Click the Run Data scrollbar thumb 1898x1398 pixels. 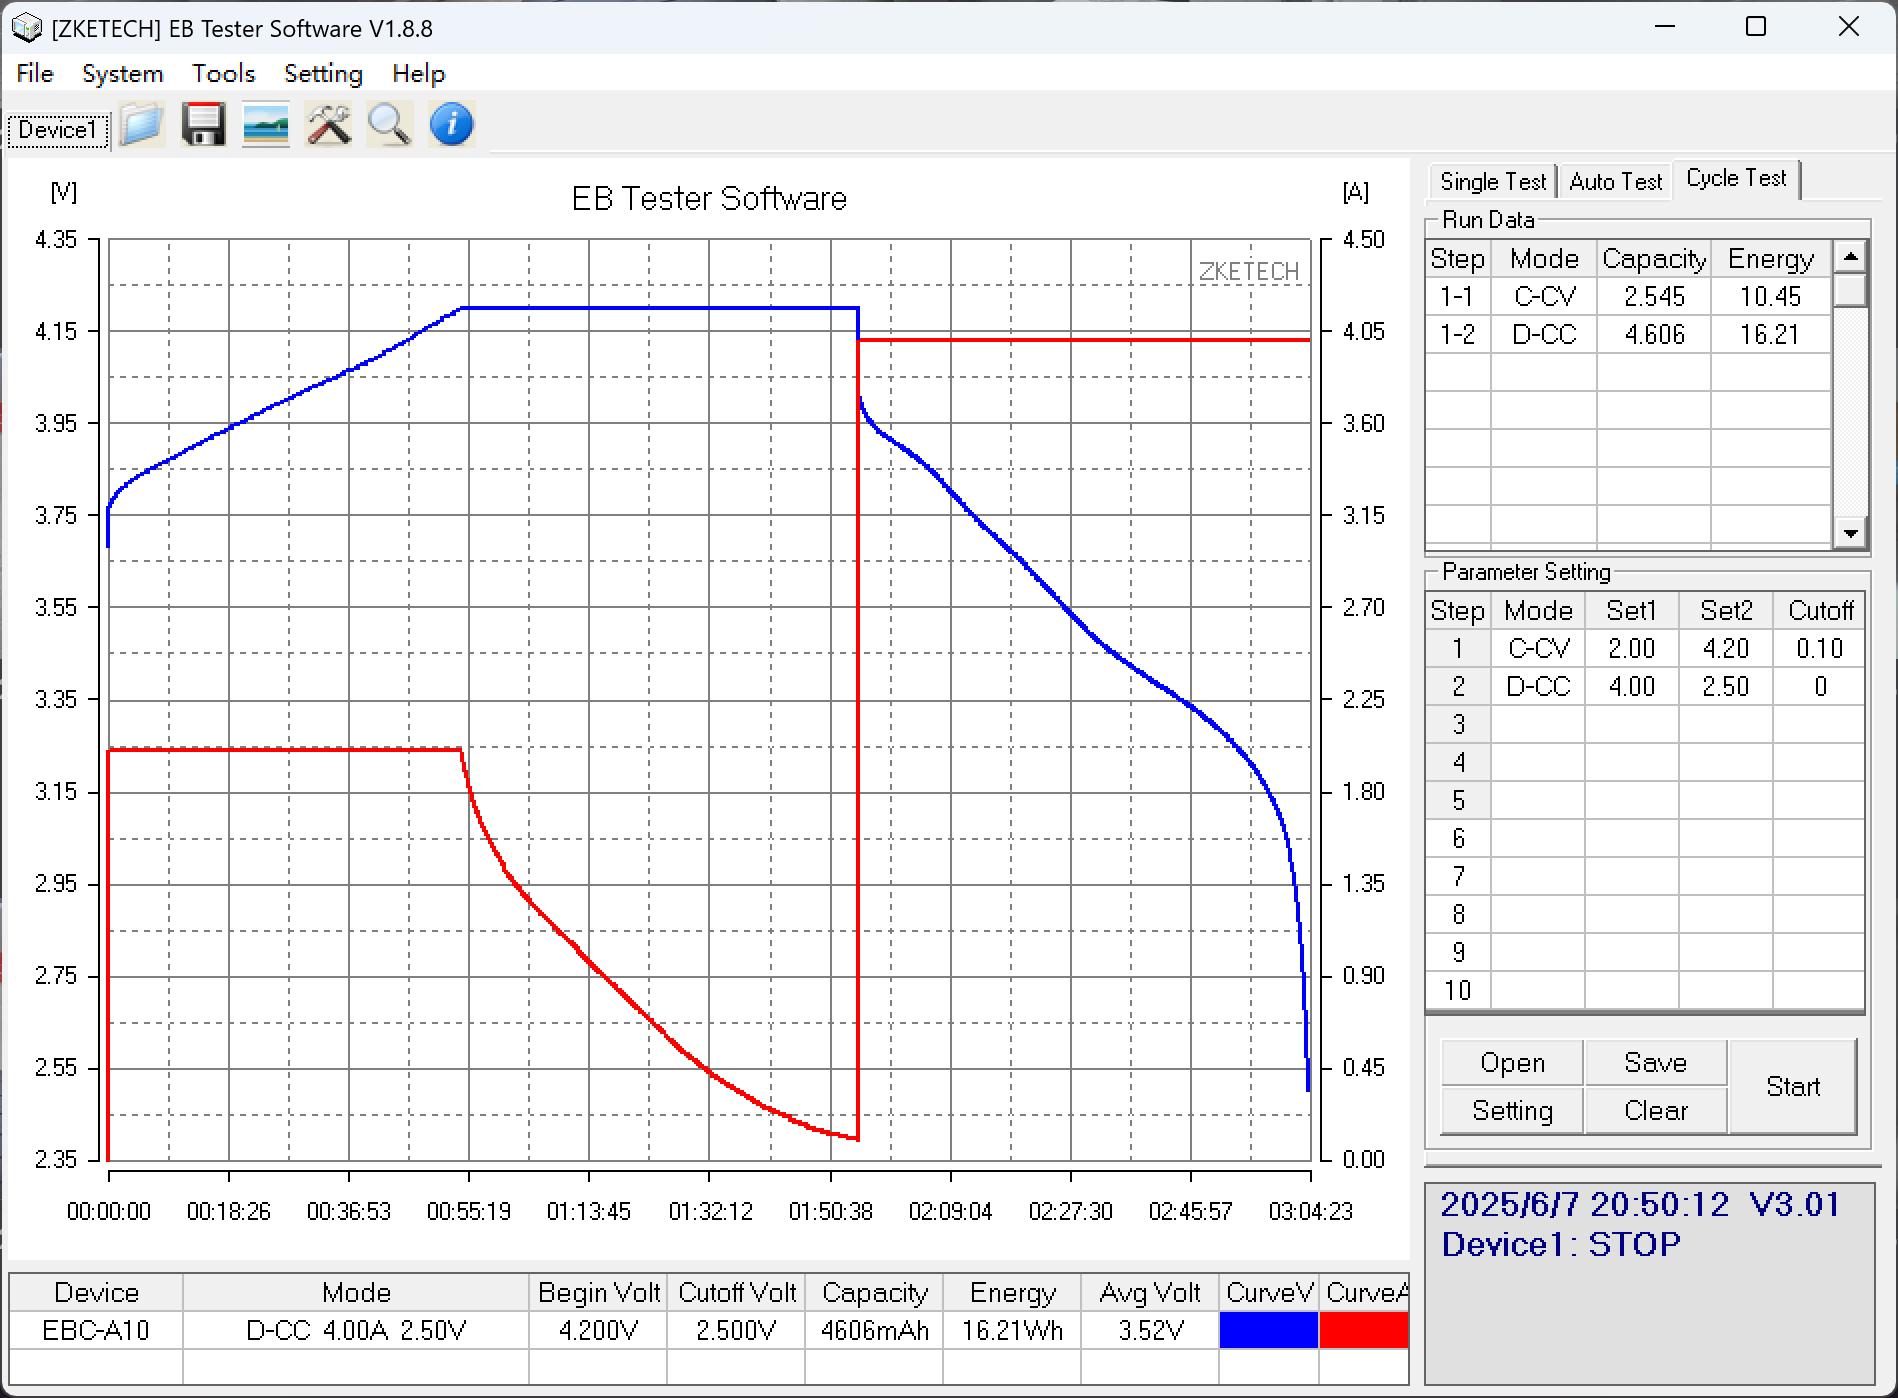(1850, 291)
